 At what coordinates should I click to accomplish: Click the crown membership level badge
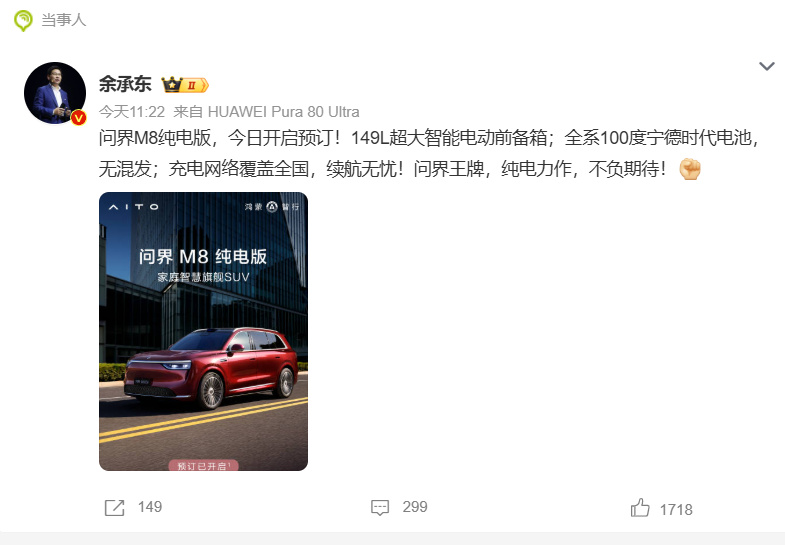185,85
